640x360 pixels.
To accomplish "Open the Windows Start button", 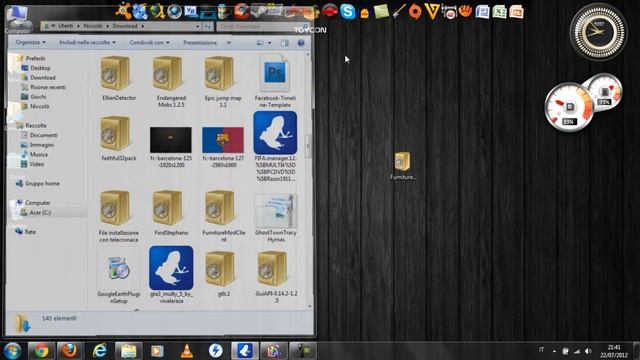I will [x=12, y=351].
